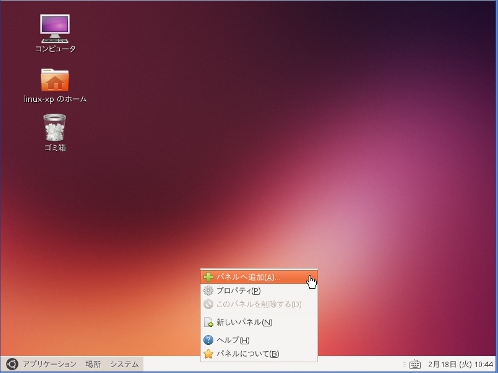Open the 場所 menu
The image size is (498, 373).
(93, 364)
